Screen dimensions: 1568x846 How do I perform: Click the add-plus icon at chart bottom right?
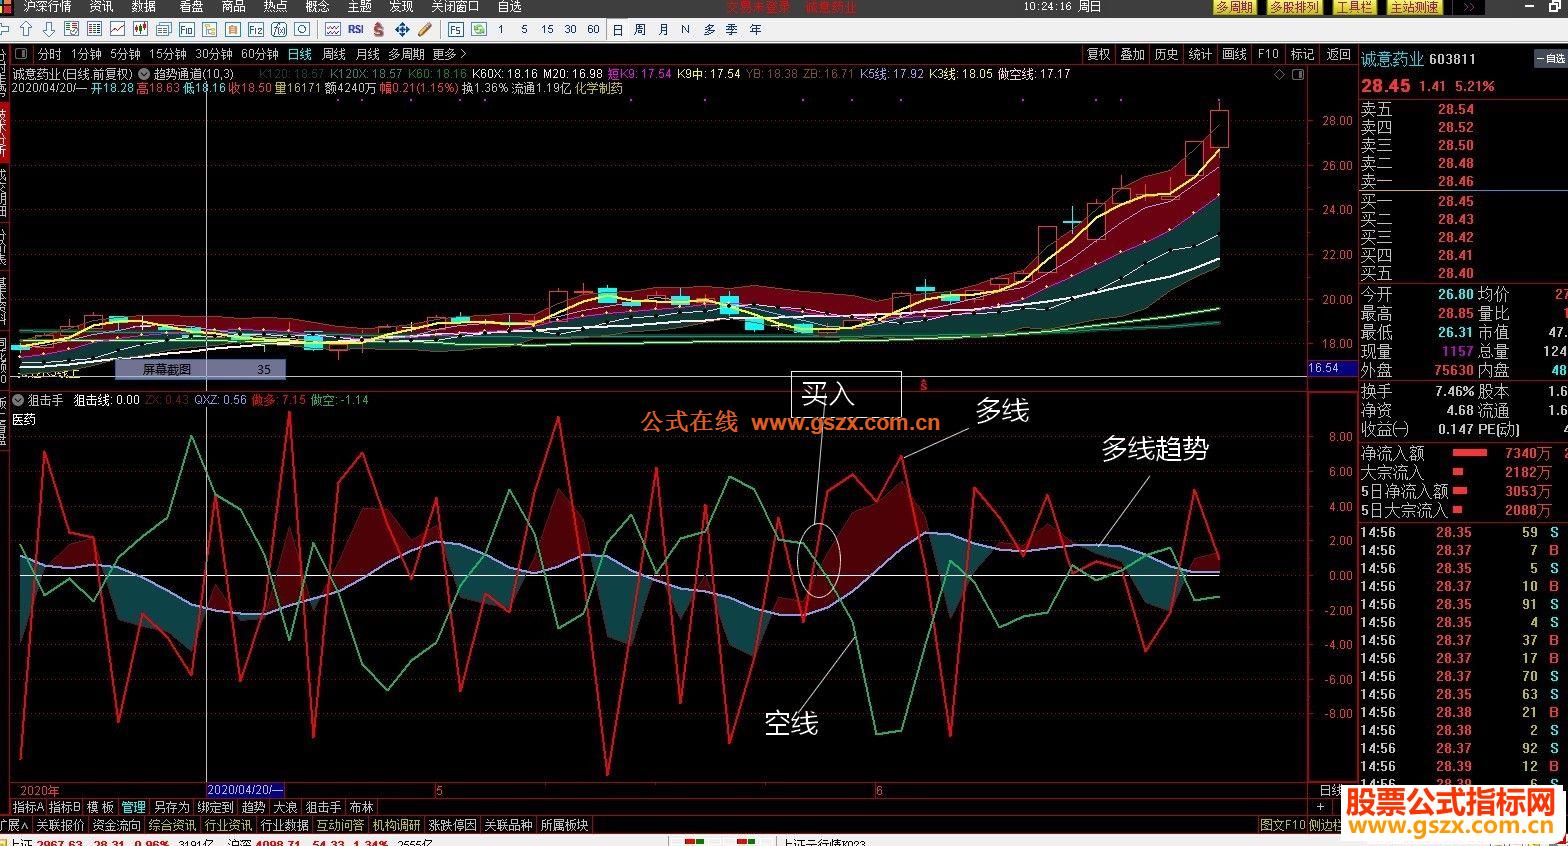pyautogui.click(x=1319, y=806)
